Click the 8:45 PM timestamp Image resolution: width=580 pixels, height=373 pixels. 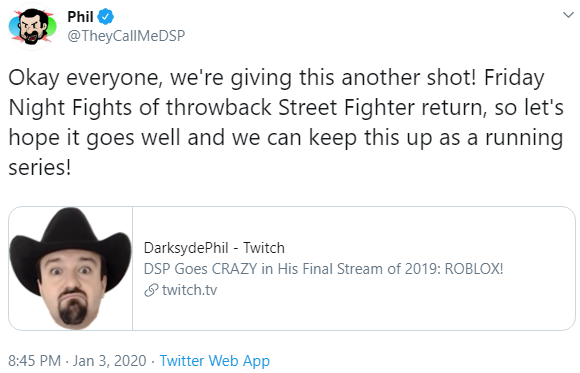[34, 360]
